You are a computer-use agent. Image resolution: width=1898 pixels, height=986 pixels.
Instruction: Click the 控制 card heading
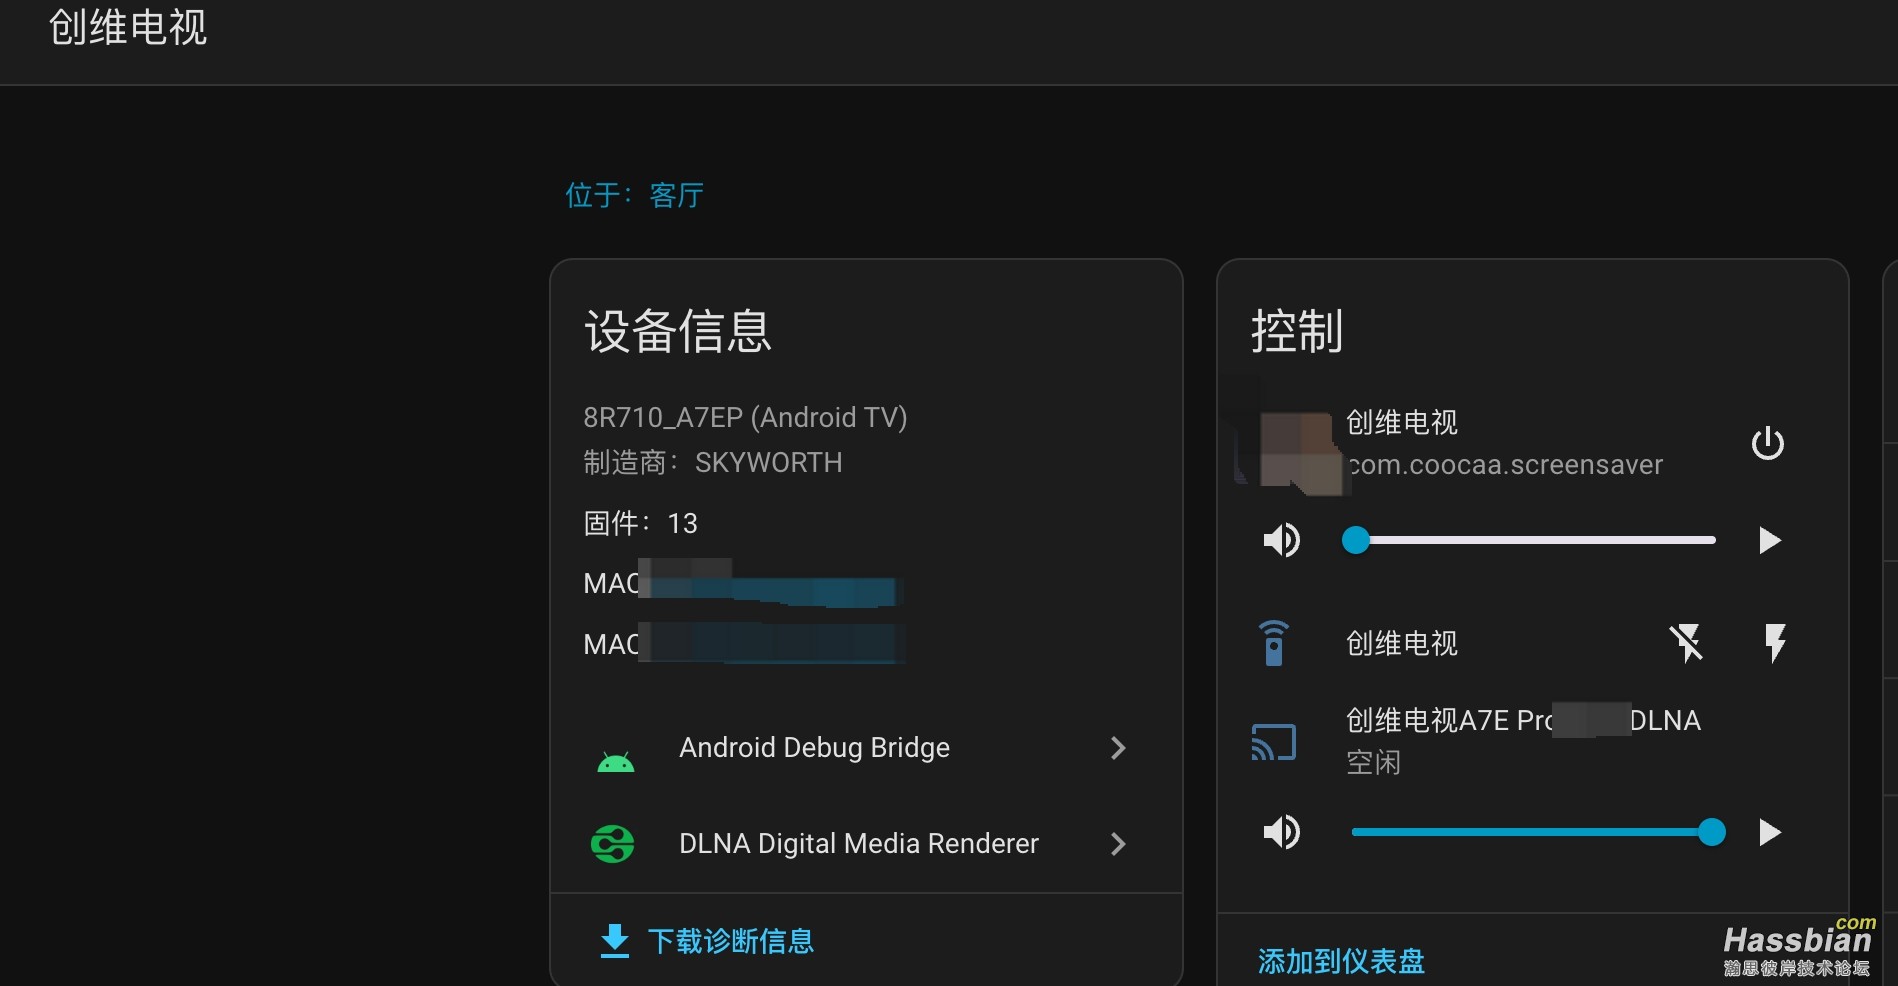(1297, 331)
